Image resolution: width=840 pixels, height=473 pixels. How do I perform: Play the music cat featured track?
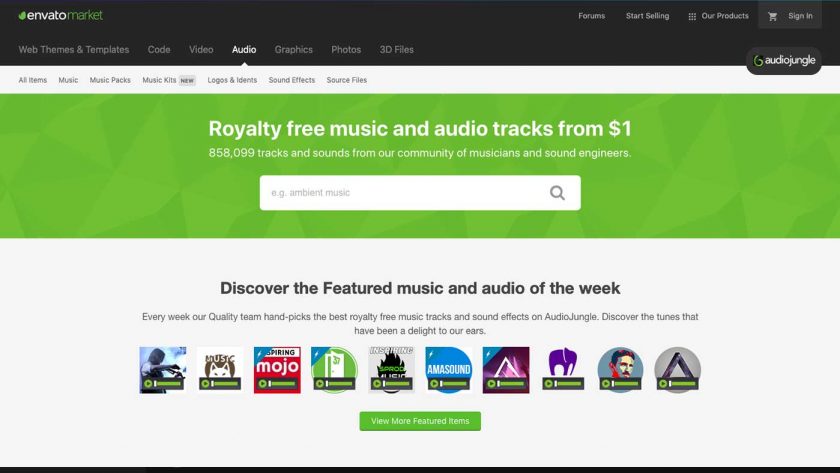pos(205,384)
